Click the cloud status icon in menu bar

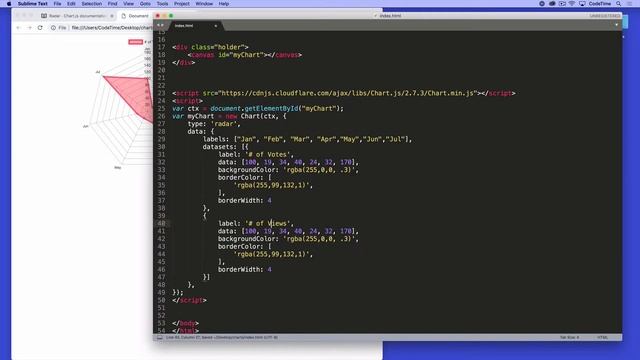point(552,4)
